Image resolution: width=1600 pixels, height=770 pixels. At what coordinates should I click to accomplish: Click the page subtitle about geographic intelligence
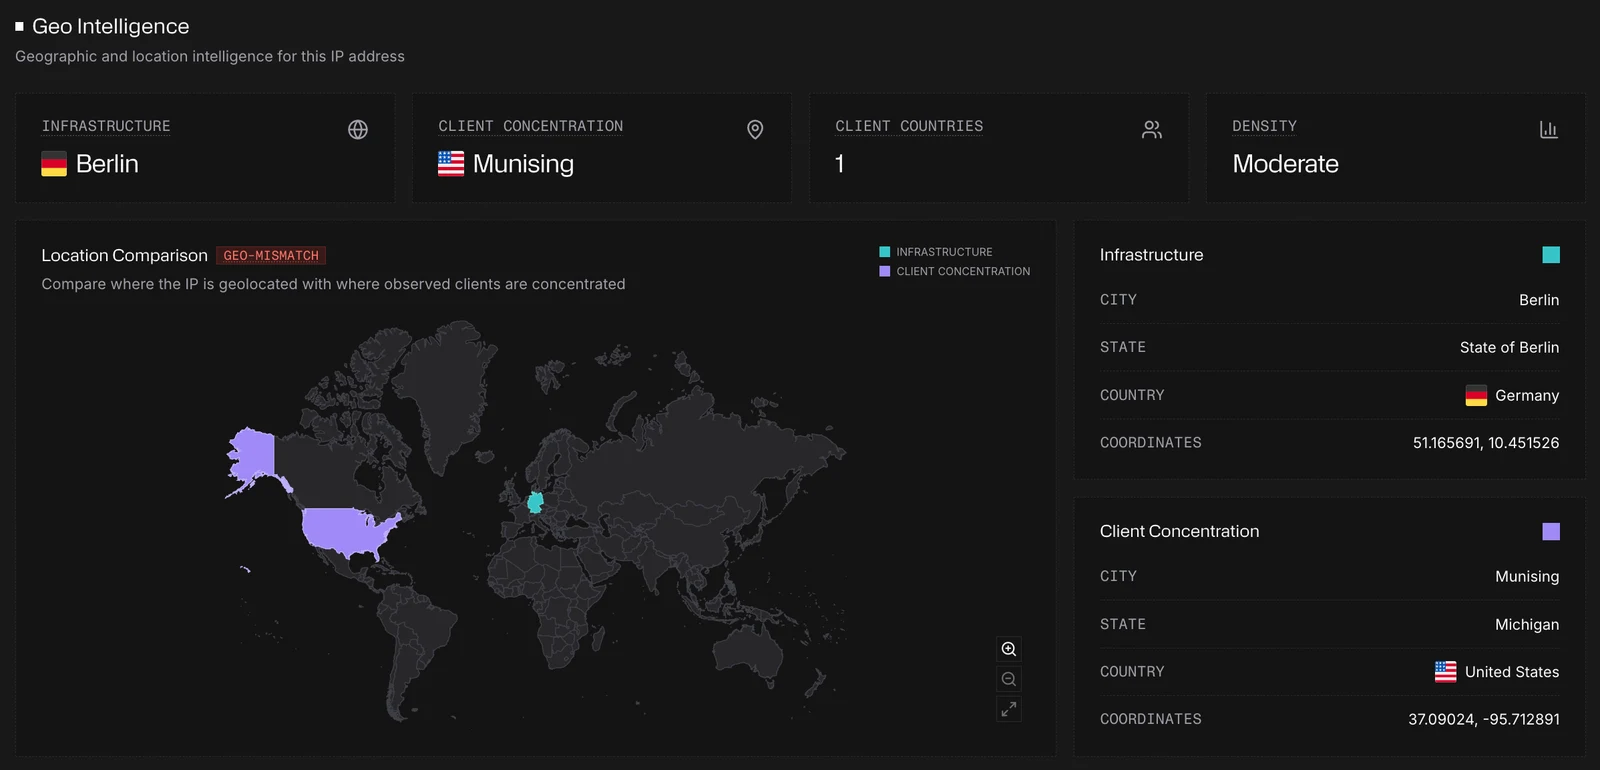(x=210, y=57)
